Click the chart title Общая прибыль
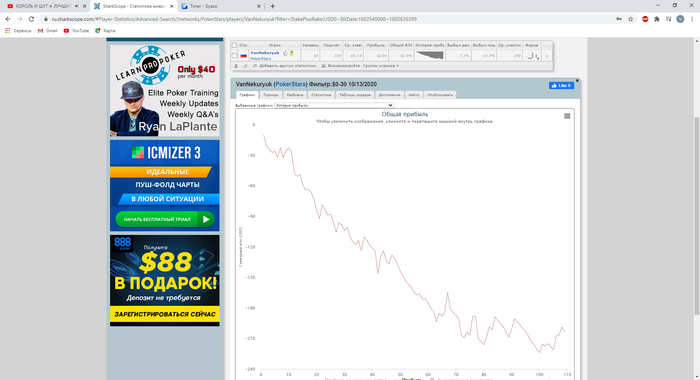Viewport: 700px width, 380px height. click(404, 114)
